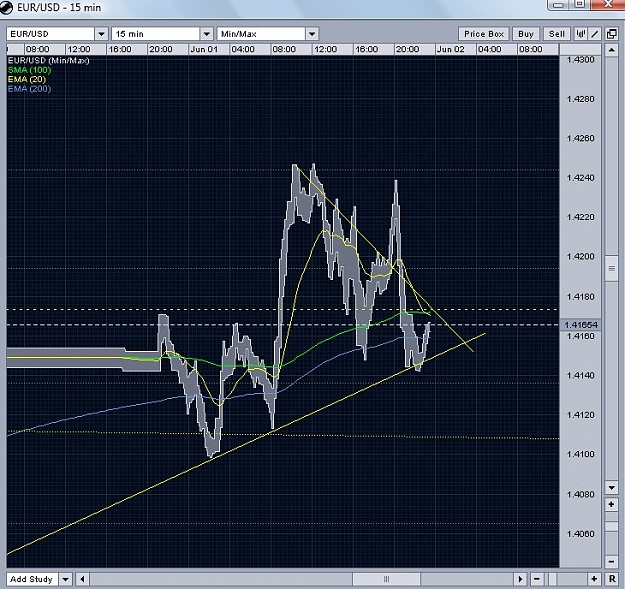Image resolution: width=625 pixels, height=589 pixels.
Task: Select the trendline drawing tool icon
Action: pos(595,34)
